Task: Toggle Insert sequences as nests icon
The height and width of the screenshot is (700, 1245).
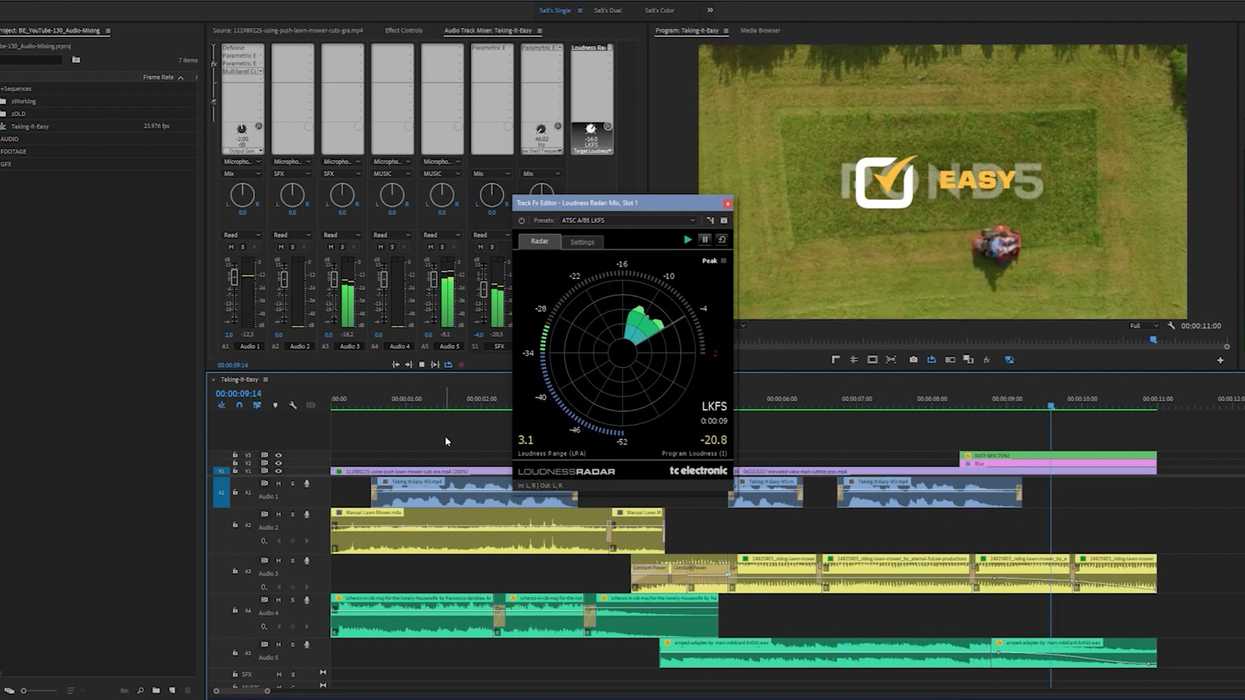Action: pyautogui.click(x=221, y=405)
